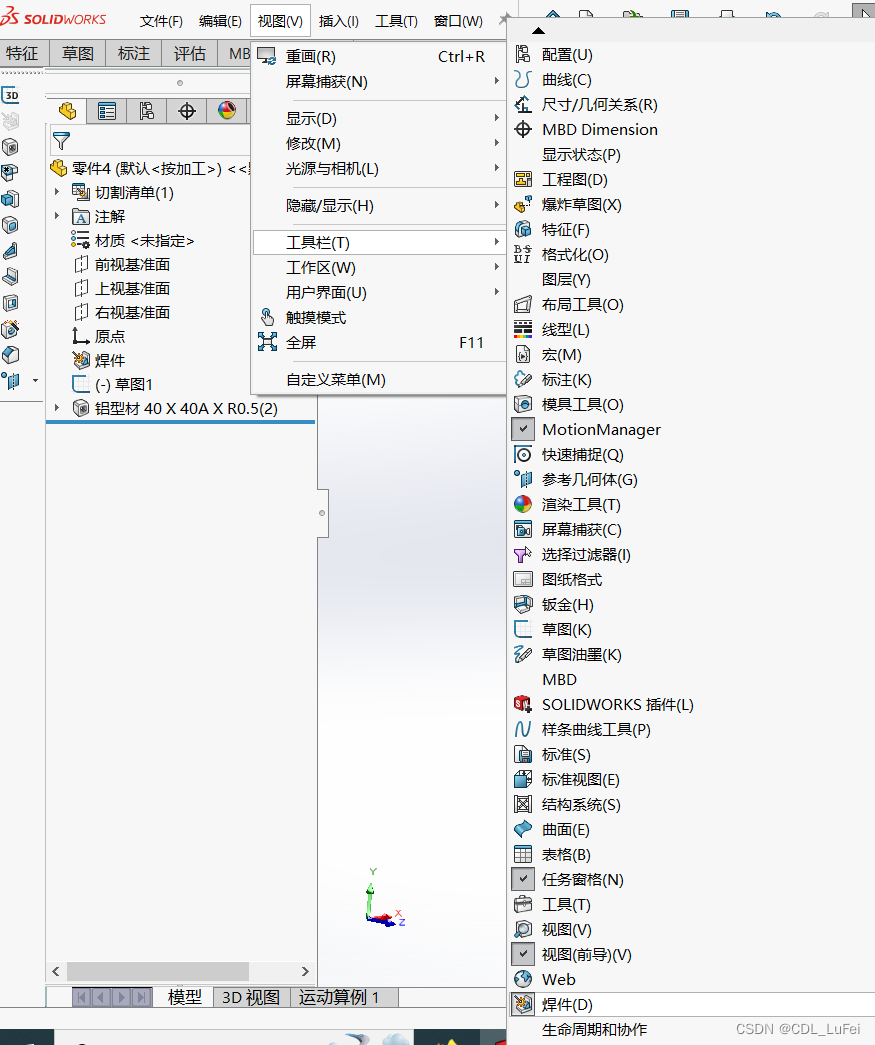Select the 选择过滤器(I) toolbar entry
Screen dimensions: 875x1045
click(586, 554)
